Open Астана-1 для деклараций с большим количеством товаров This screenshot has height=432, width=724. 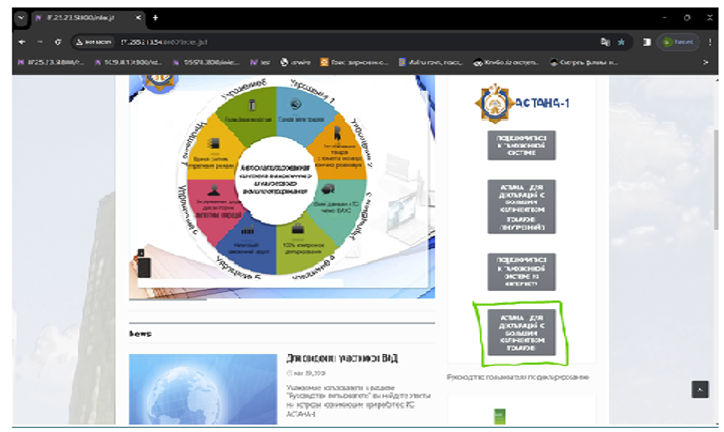(x=521, y=332)
